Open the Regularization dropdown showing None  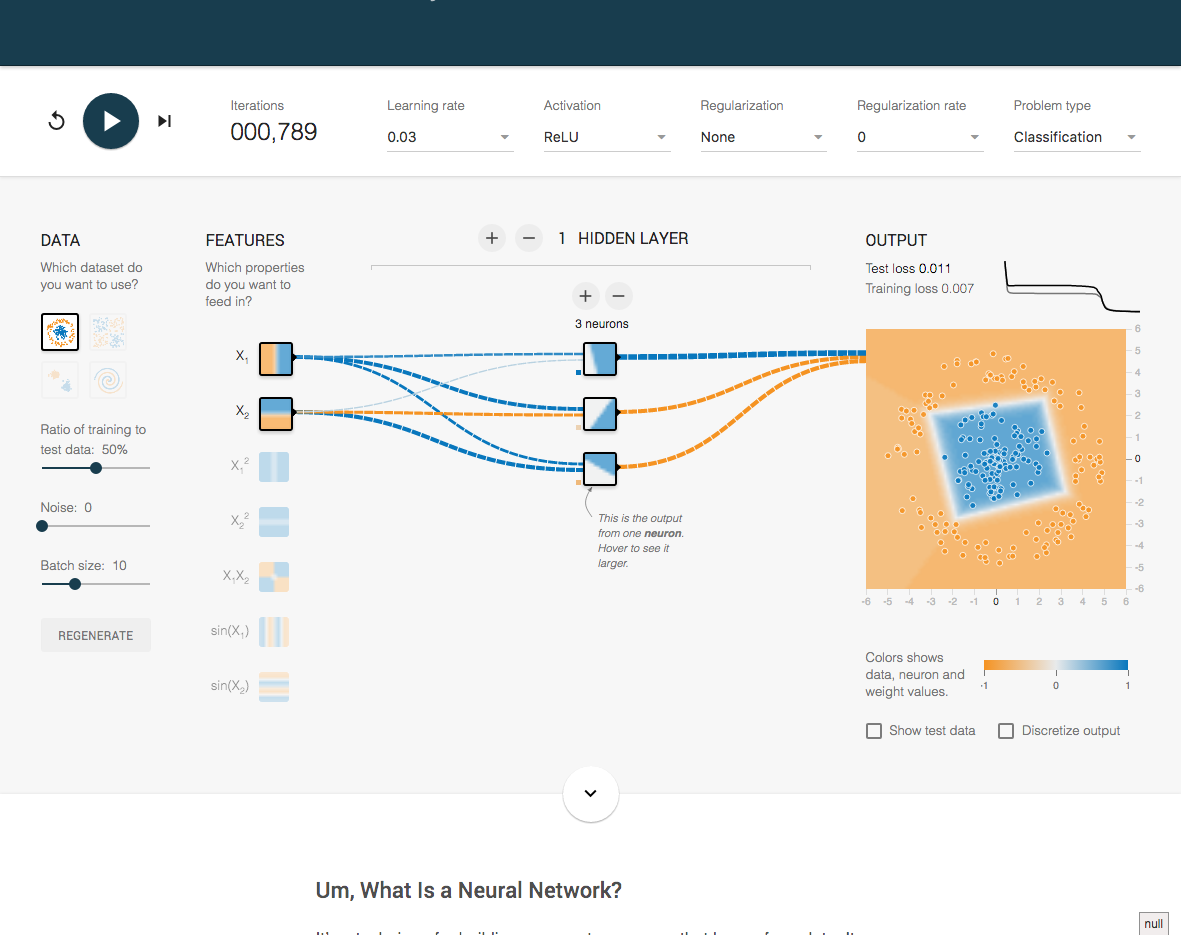click(763, 137)
